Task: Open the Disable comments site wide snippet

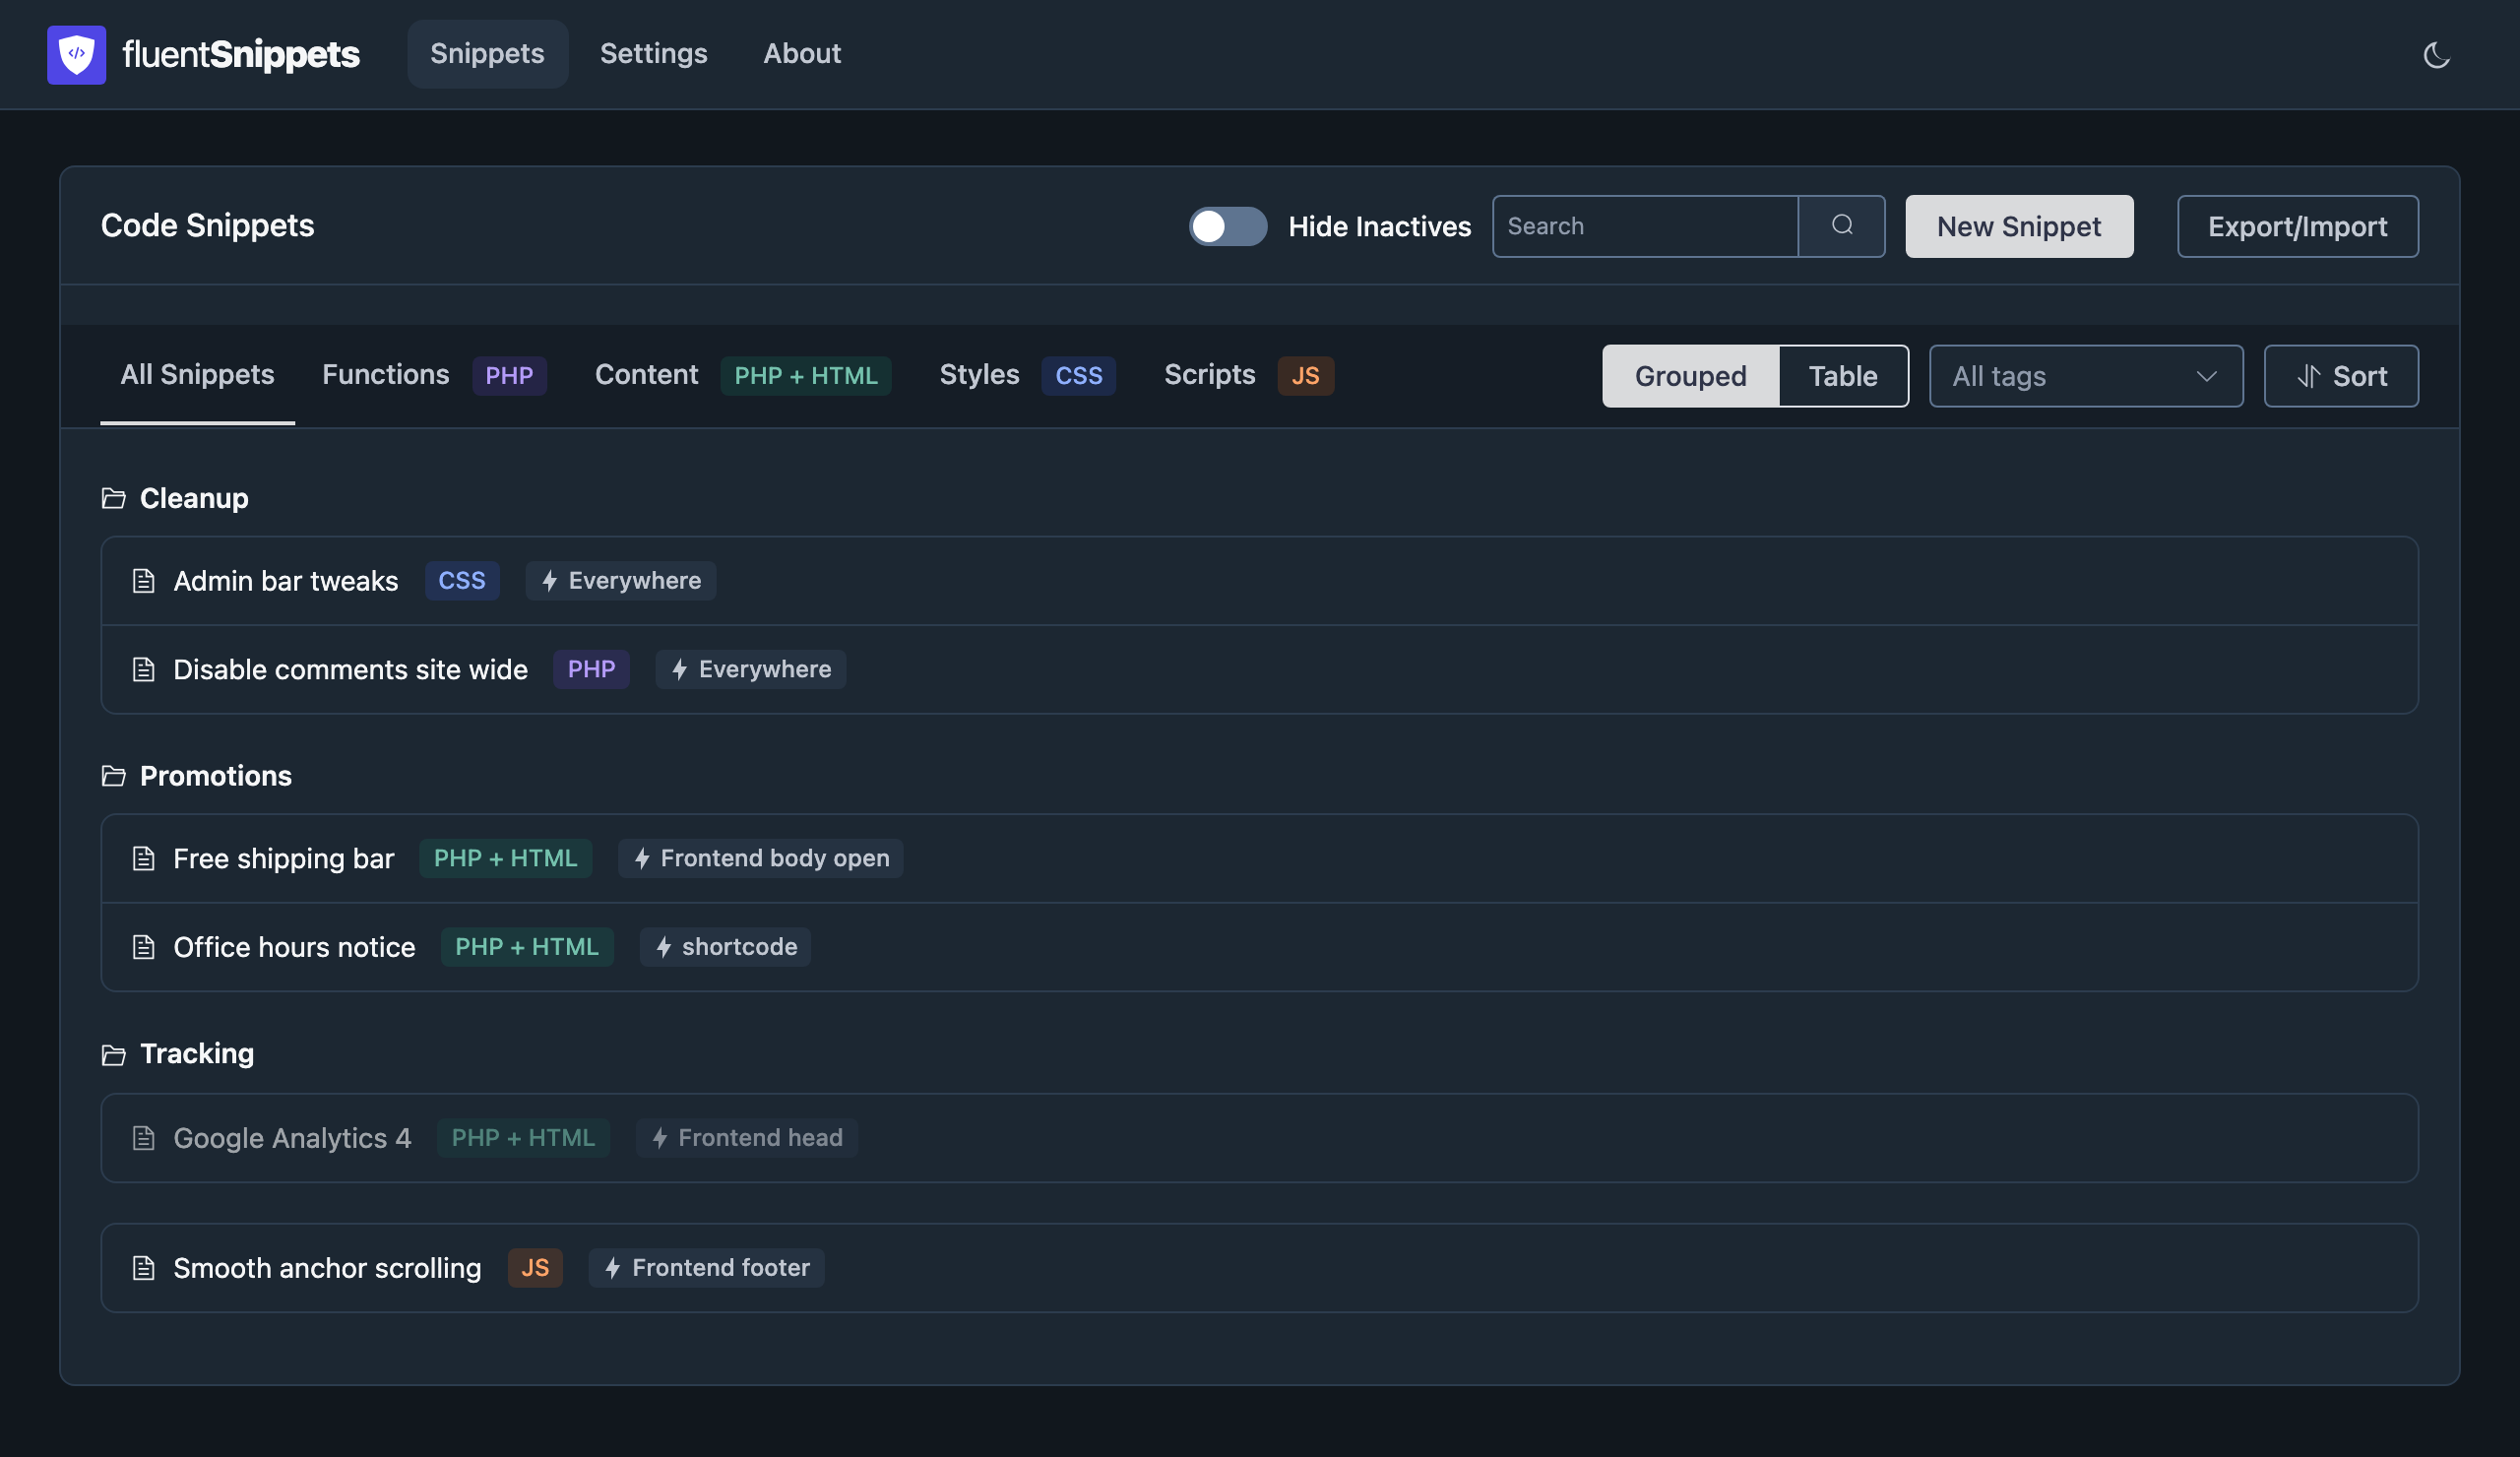Action: (1259, 669)
